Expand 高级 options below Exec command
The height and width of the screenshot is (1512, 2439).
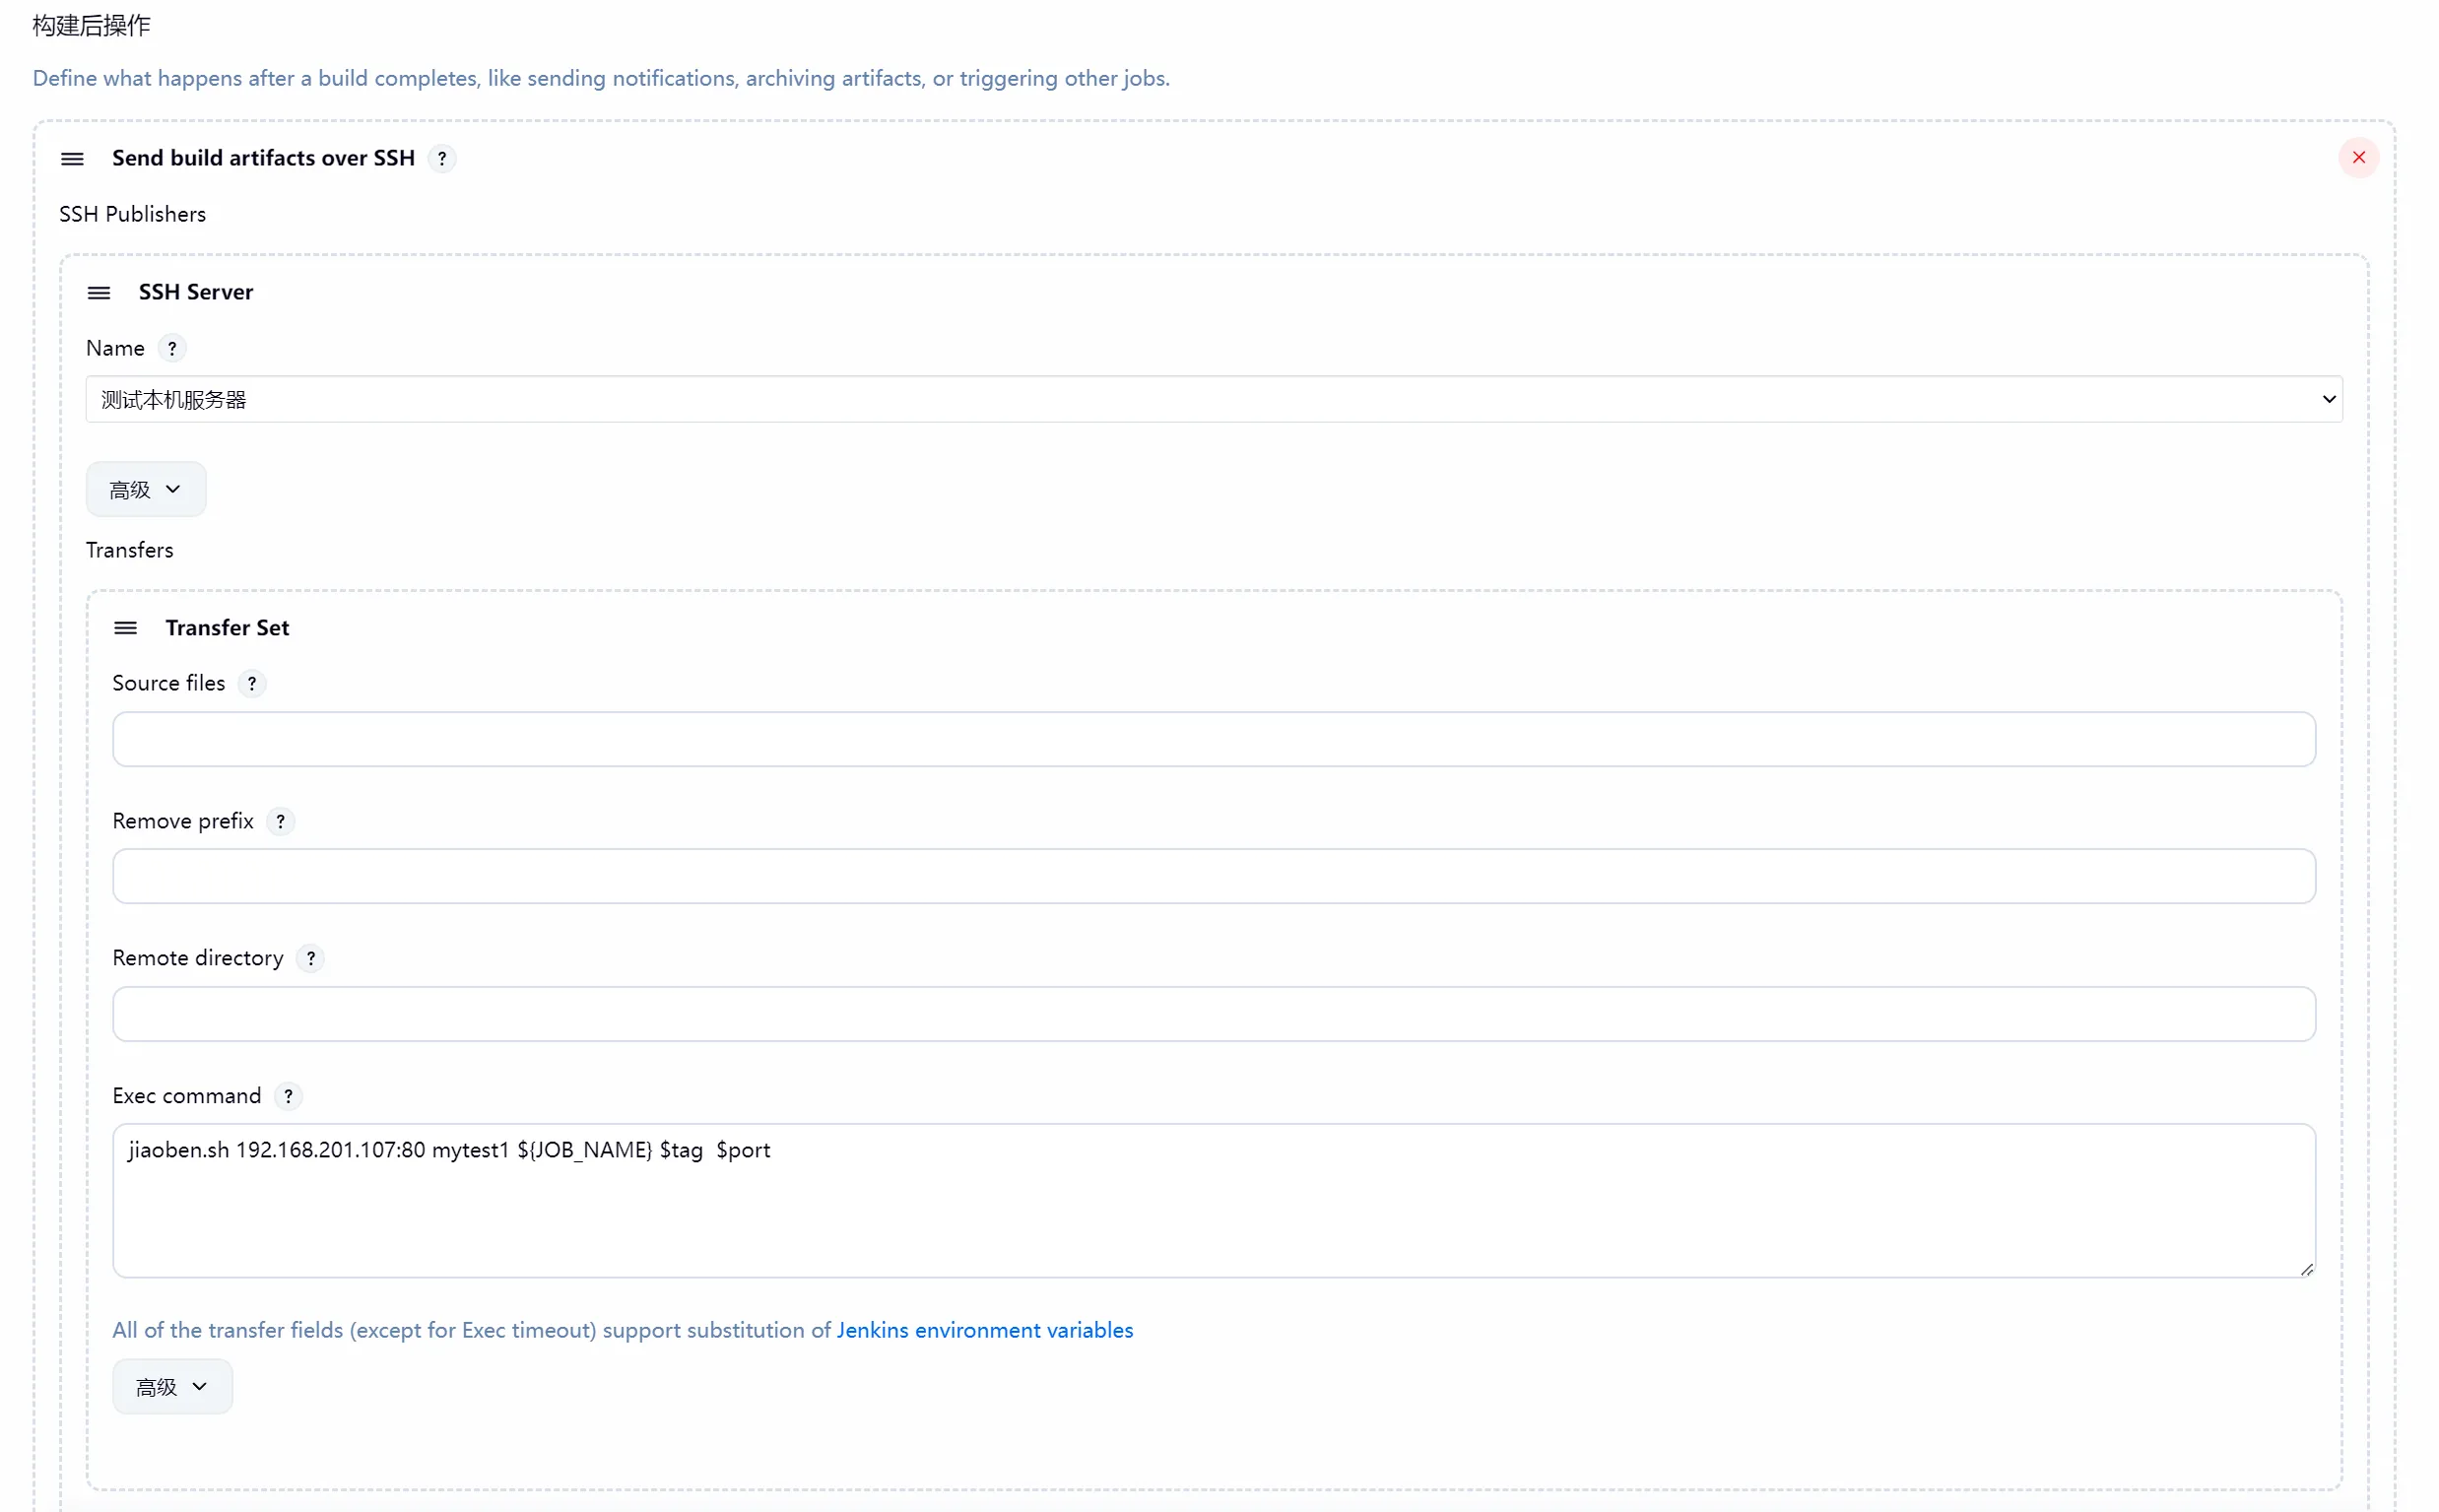172,1386
